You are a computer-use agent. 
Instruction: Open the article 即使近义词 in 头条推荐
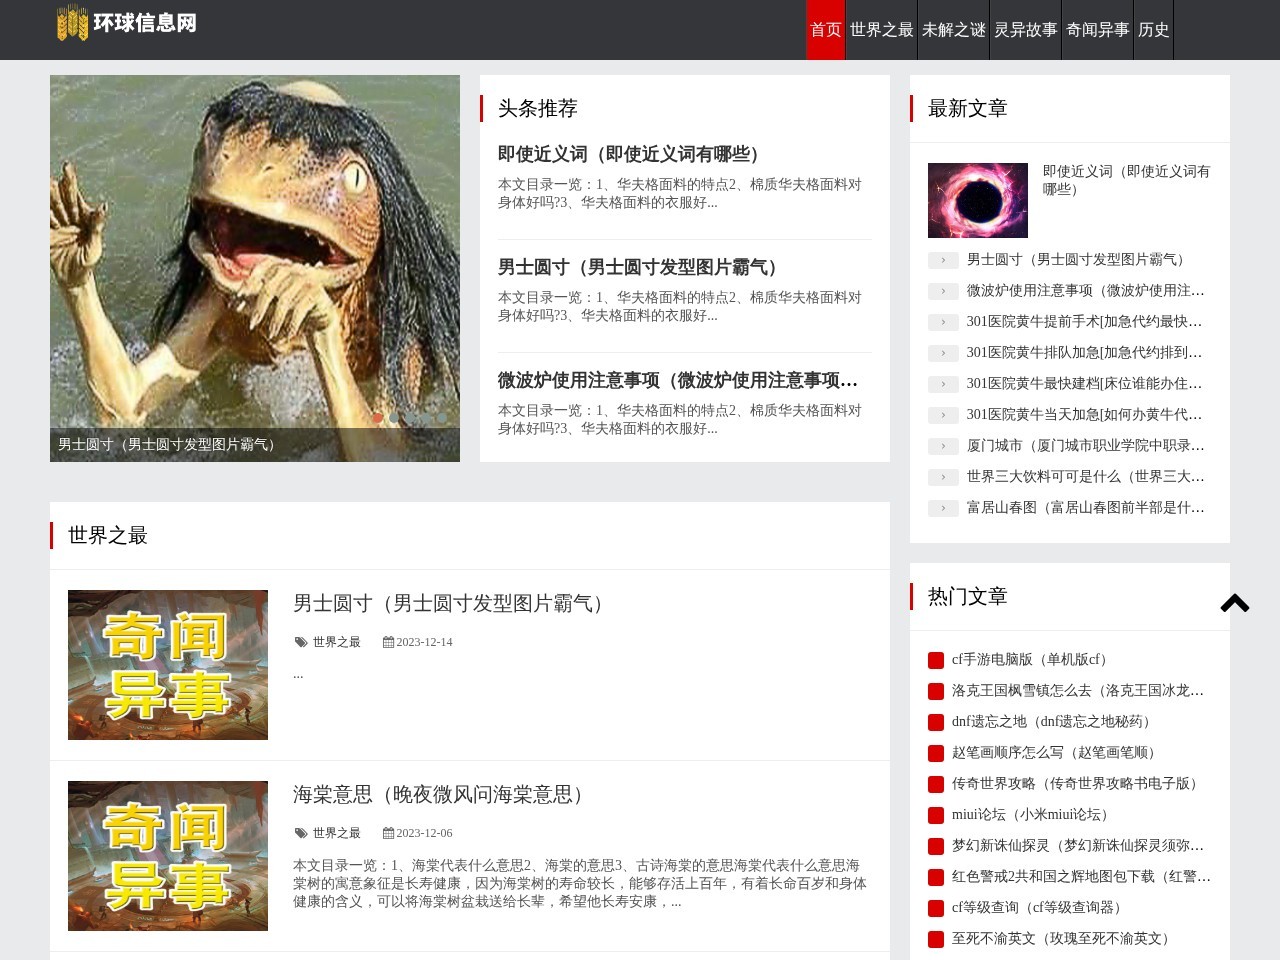point(628,155)
